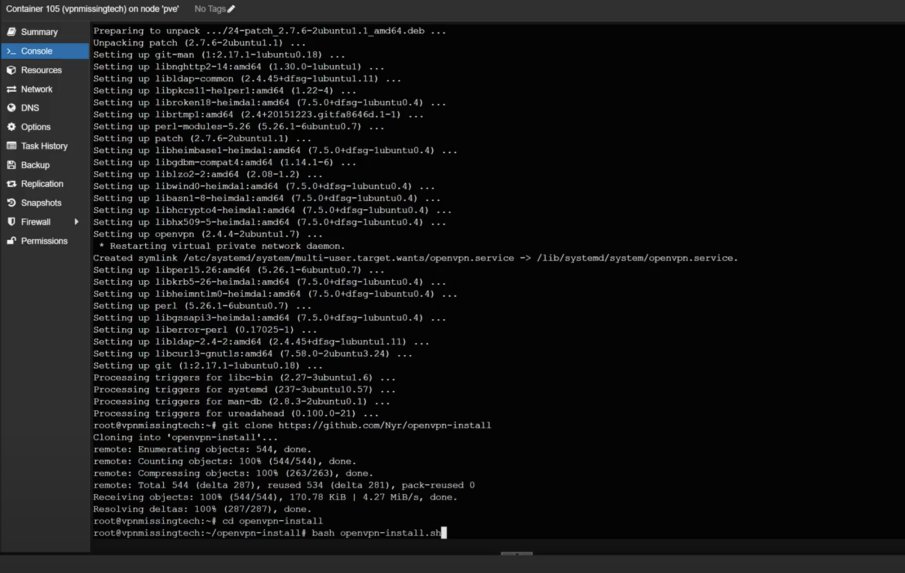Switch to the Snapshots section label
This screenshot has height=573, width=905.
click(x=41, y=203)
